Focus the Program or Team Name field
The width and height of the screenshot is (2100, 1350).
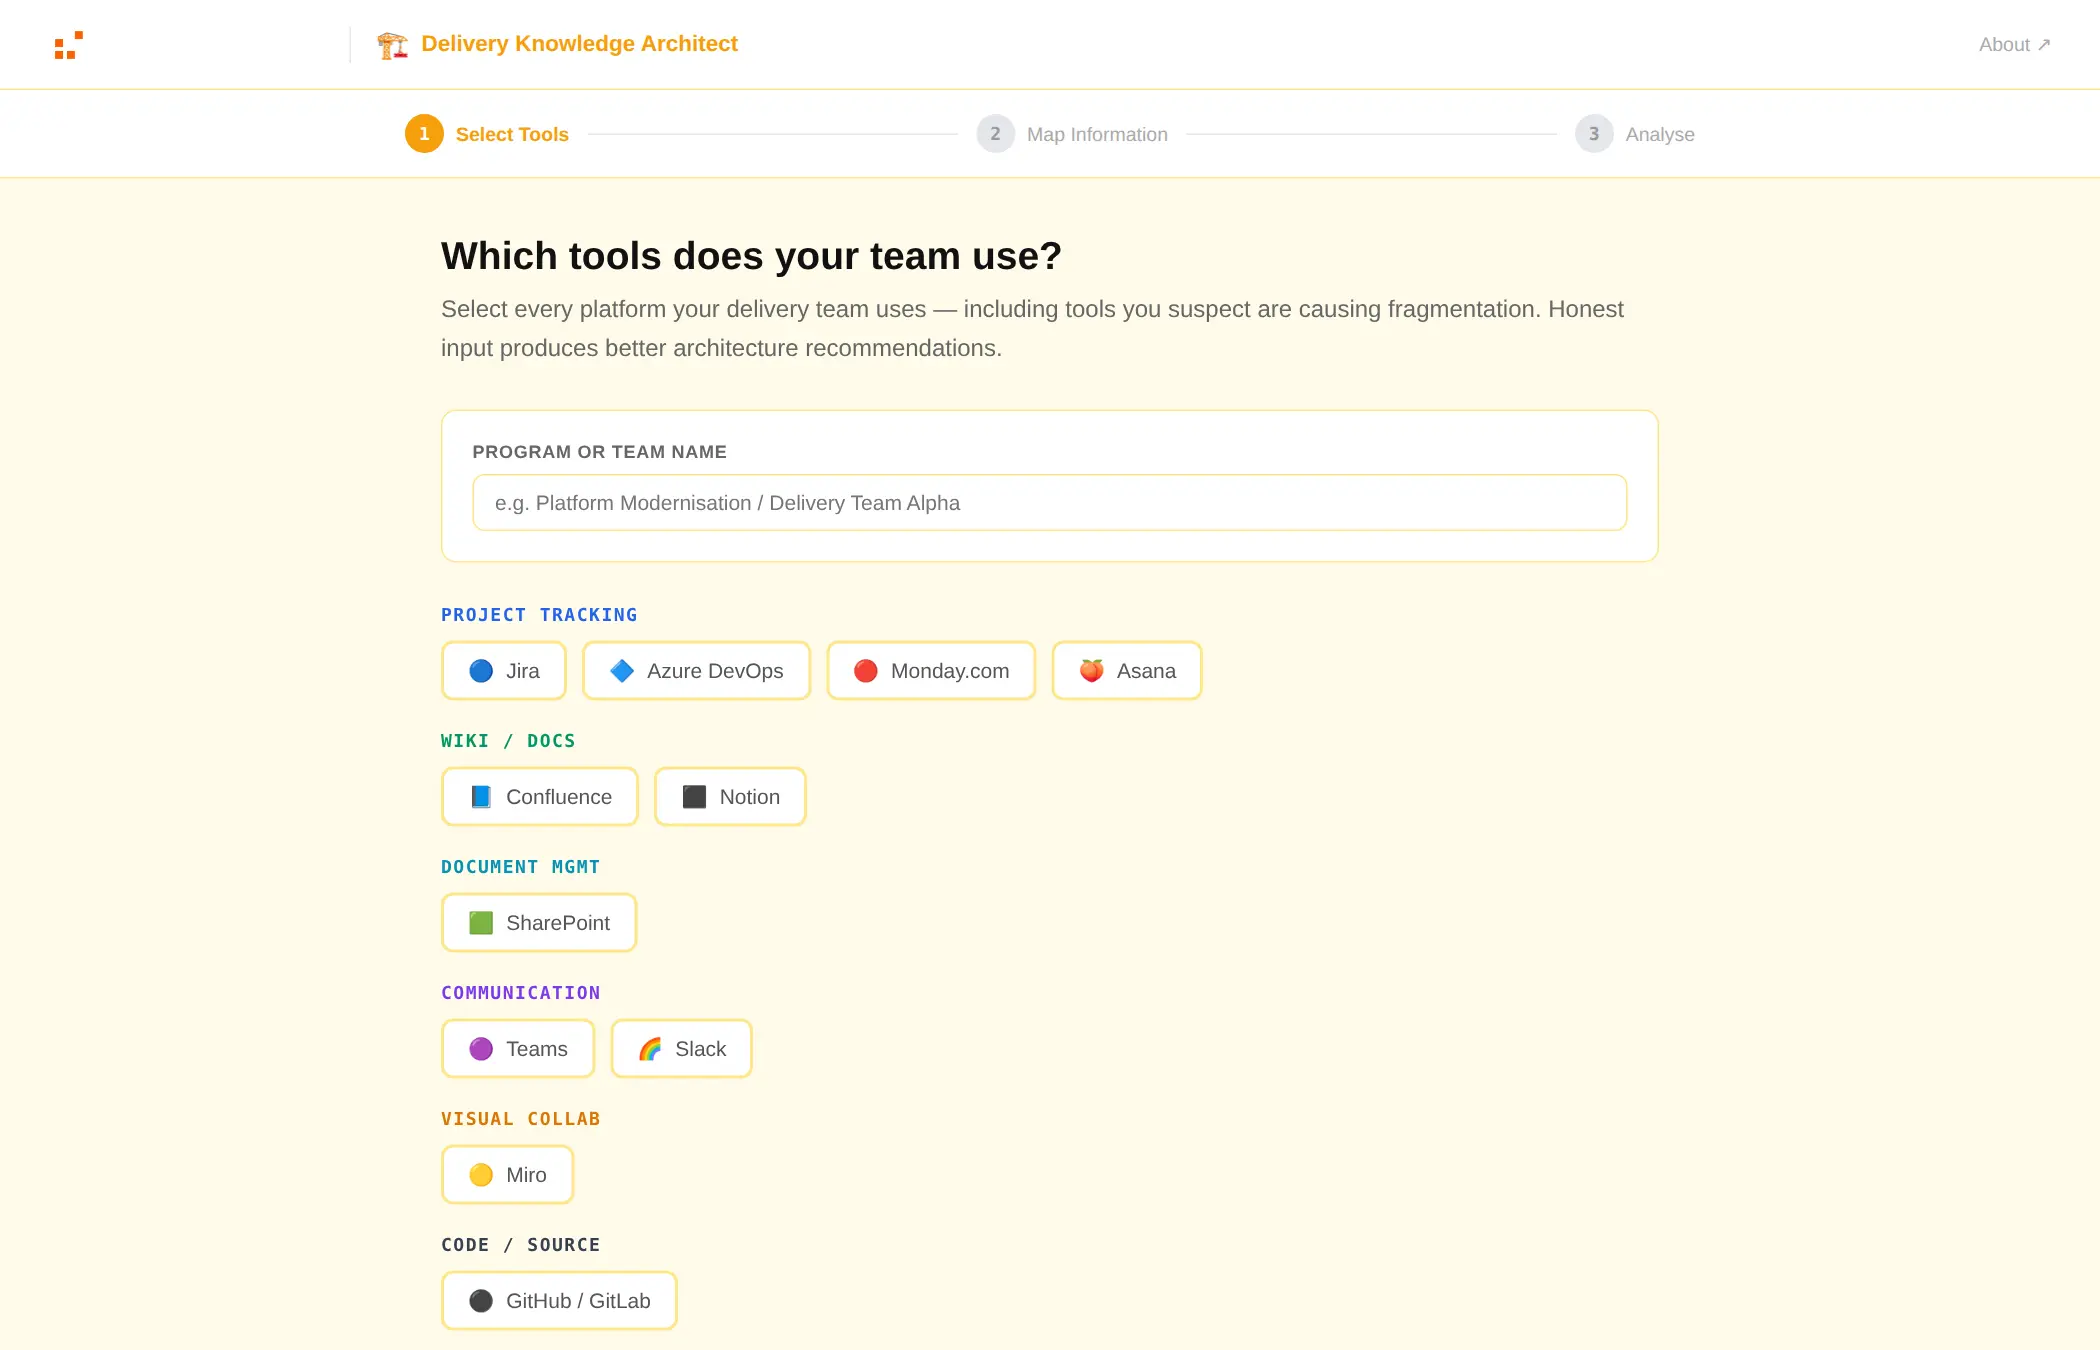(1049, 503)
